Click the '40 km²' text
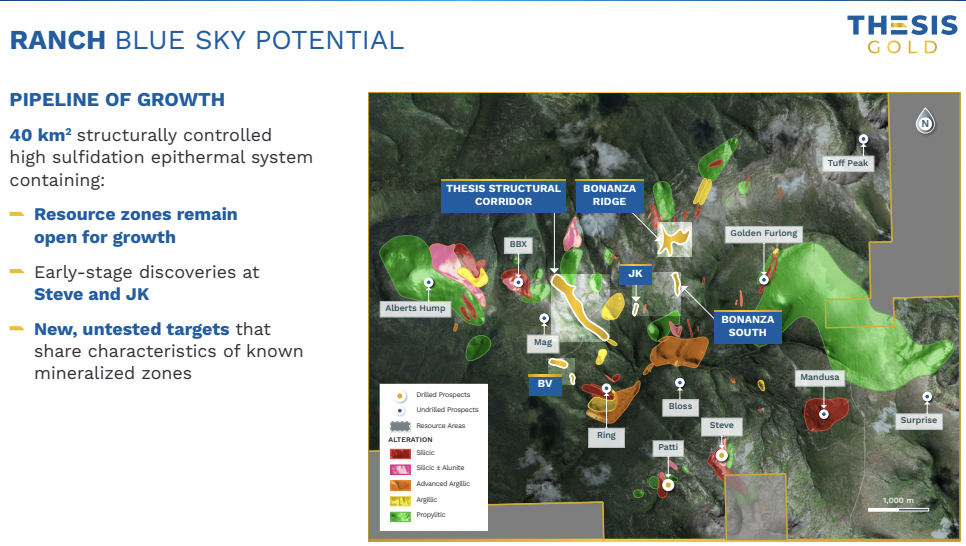The image size is (966, 546). pyautogui.click(x=41, y=135)
